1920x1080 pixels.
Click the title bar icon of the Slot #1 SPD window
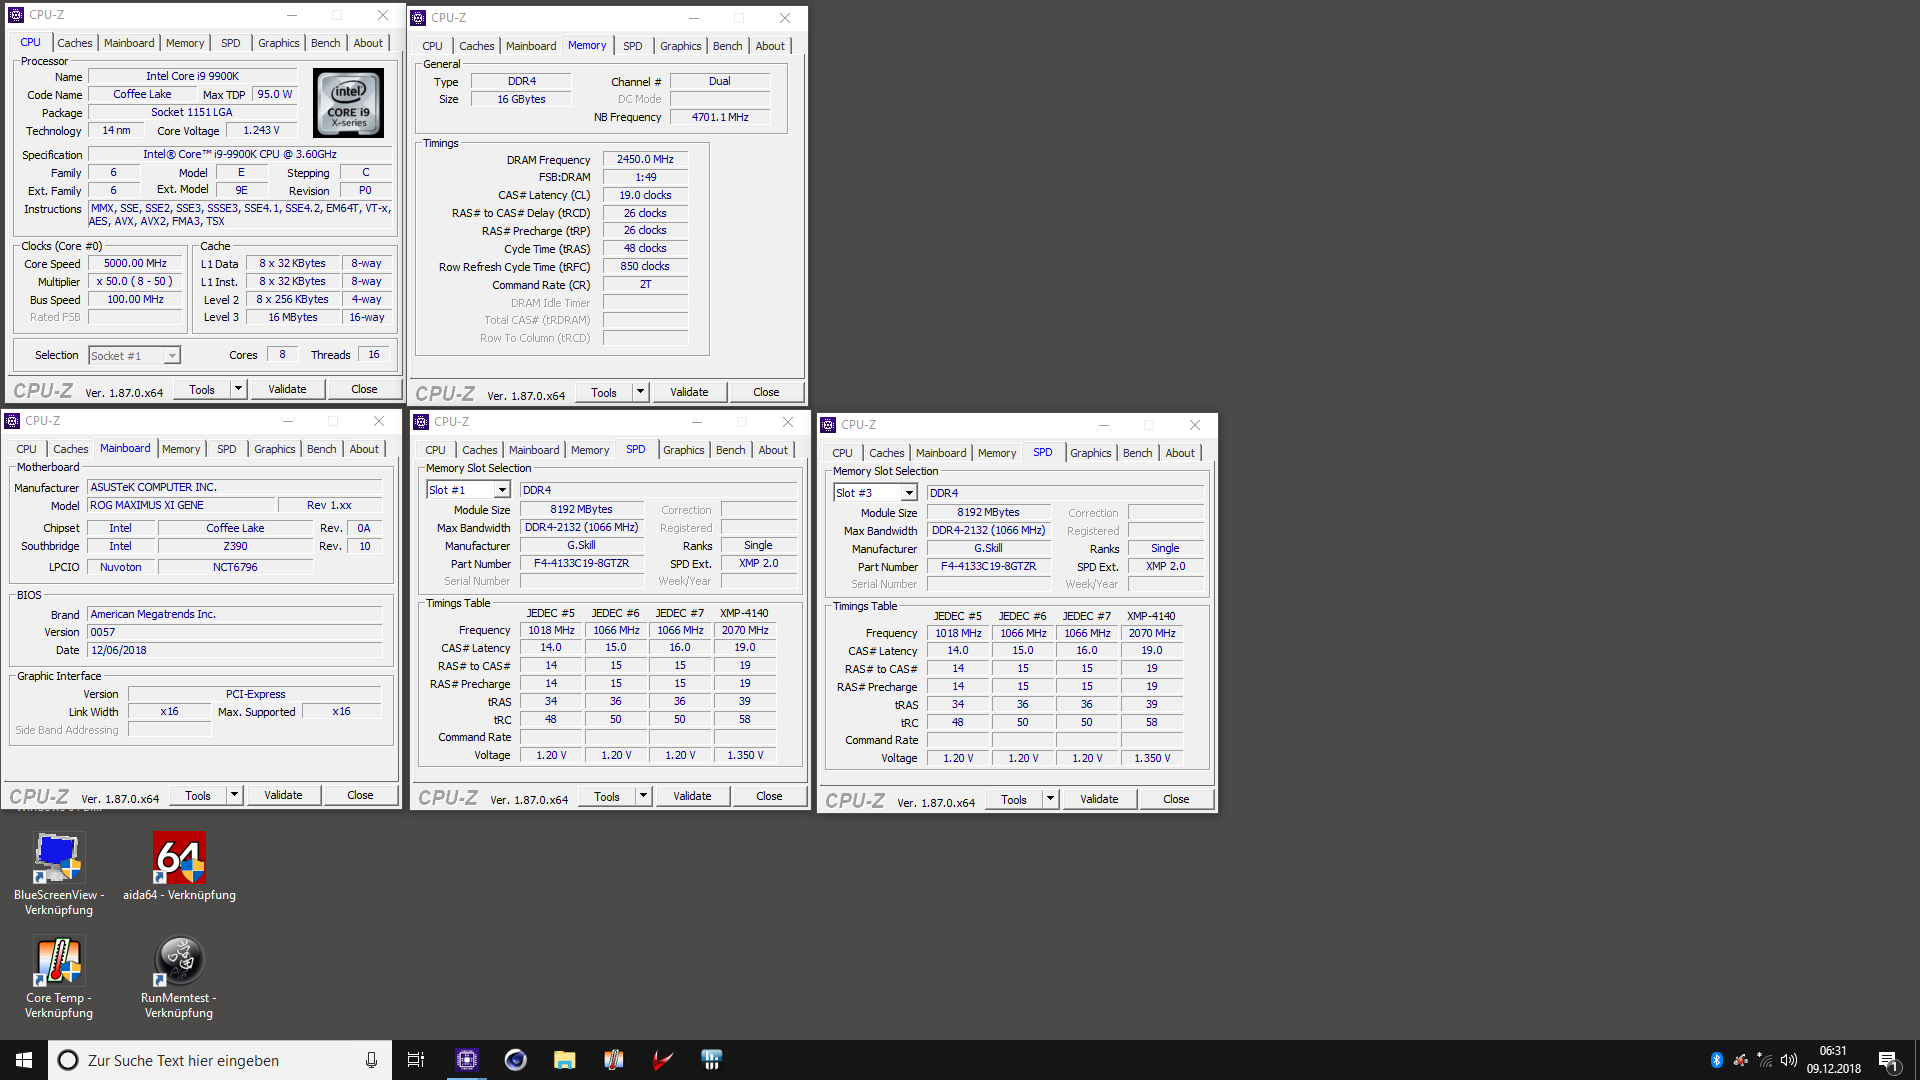421,422
